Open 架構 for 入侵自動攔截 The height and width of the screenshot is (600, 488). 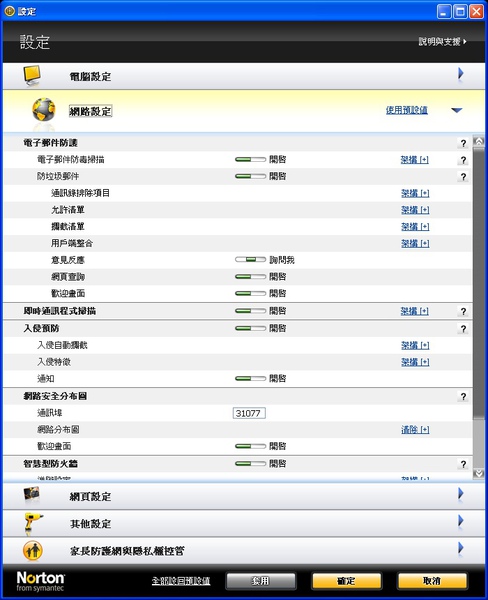(415, 346)
